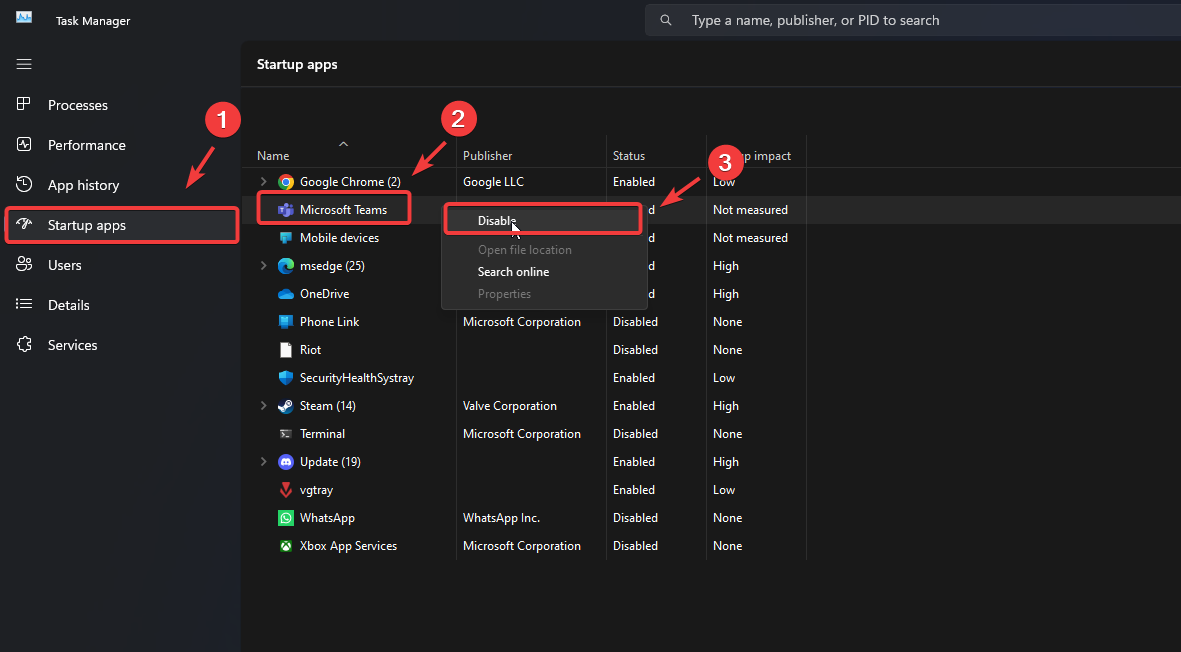1181x652 pixels.
Task: Choose Search online in context menu
Action: [513, 272]
